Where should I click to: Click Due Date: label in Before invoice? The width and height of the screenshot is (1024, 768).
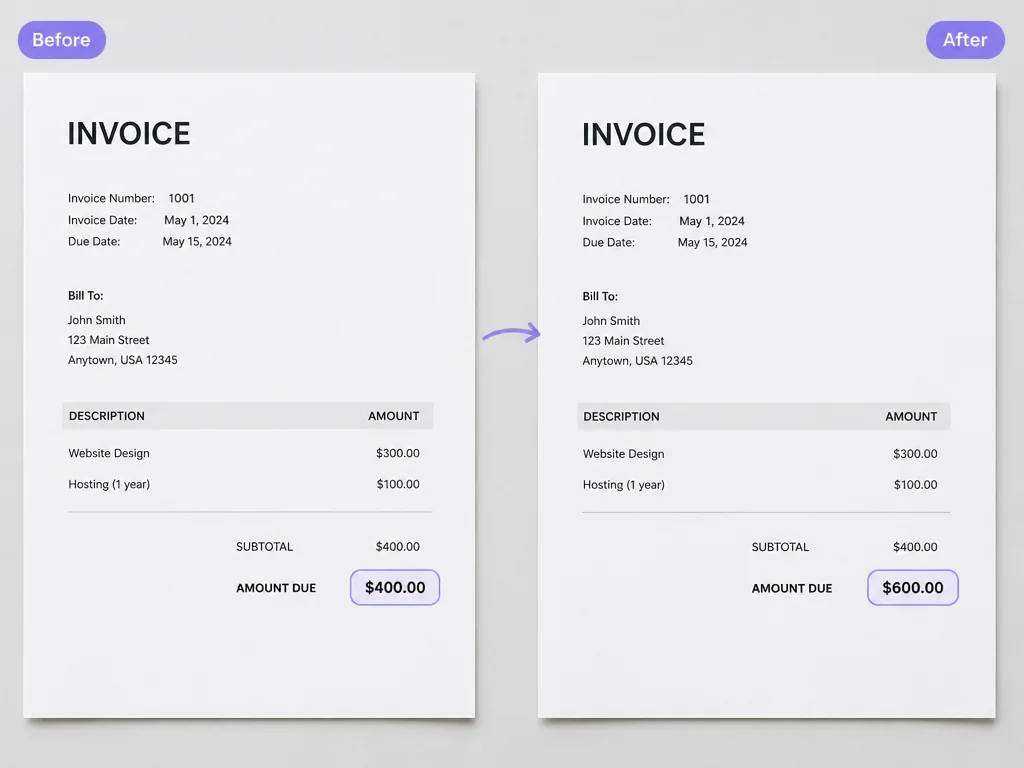tap(94, 242)
